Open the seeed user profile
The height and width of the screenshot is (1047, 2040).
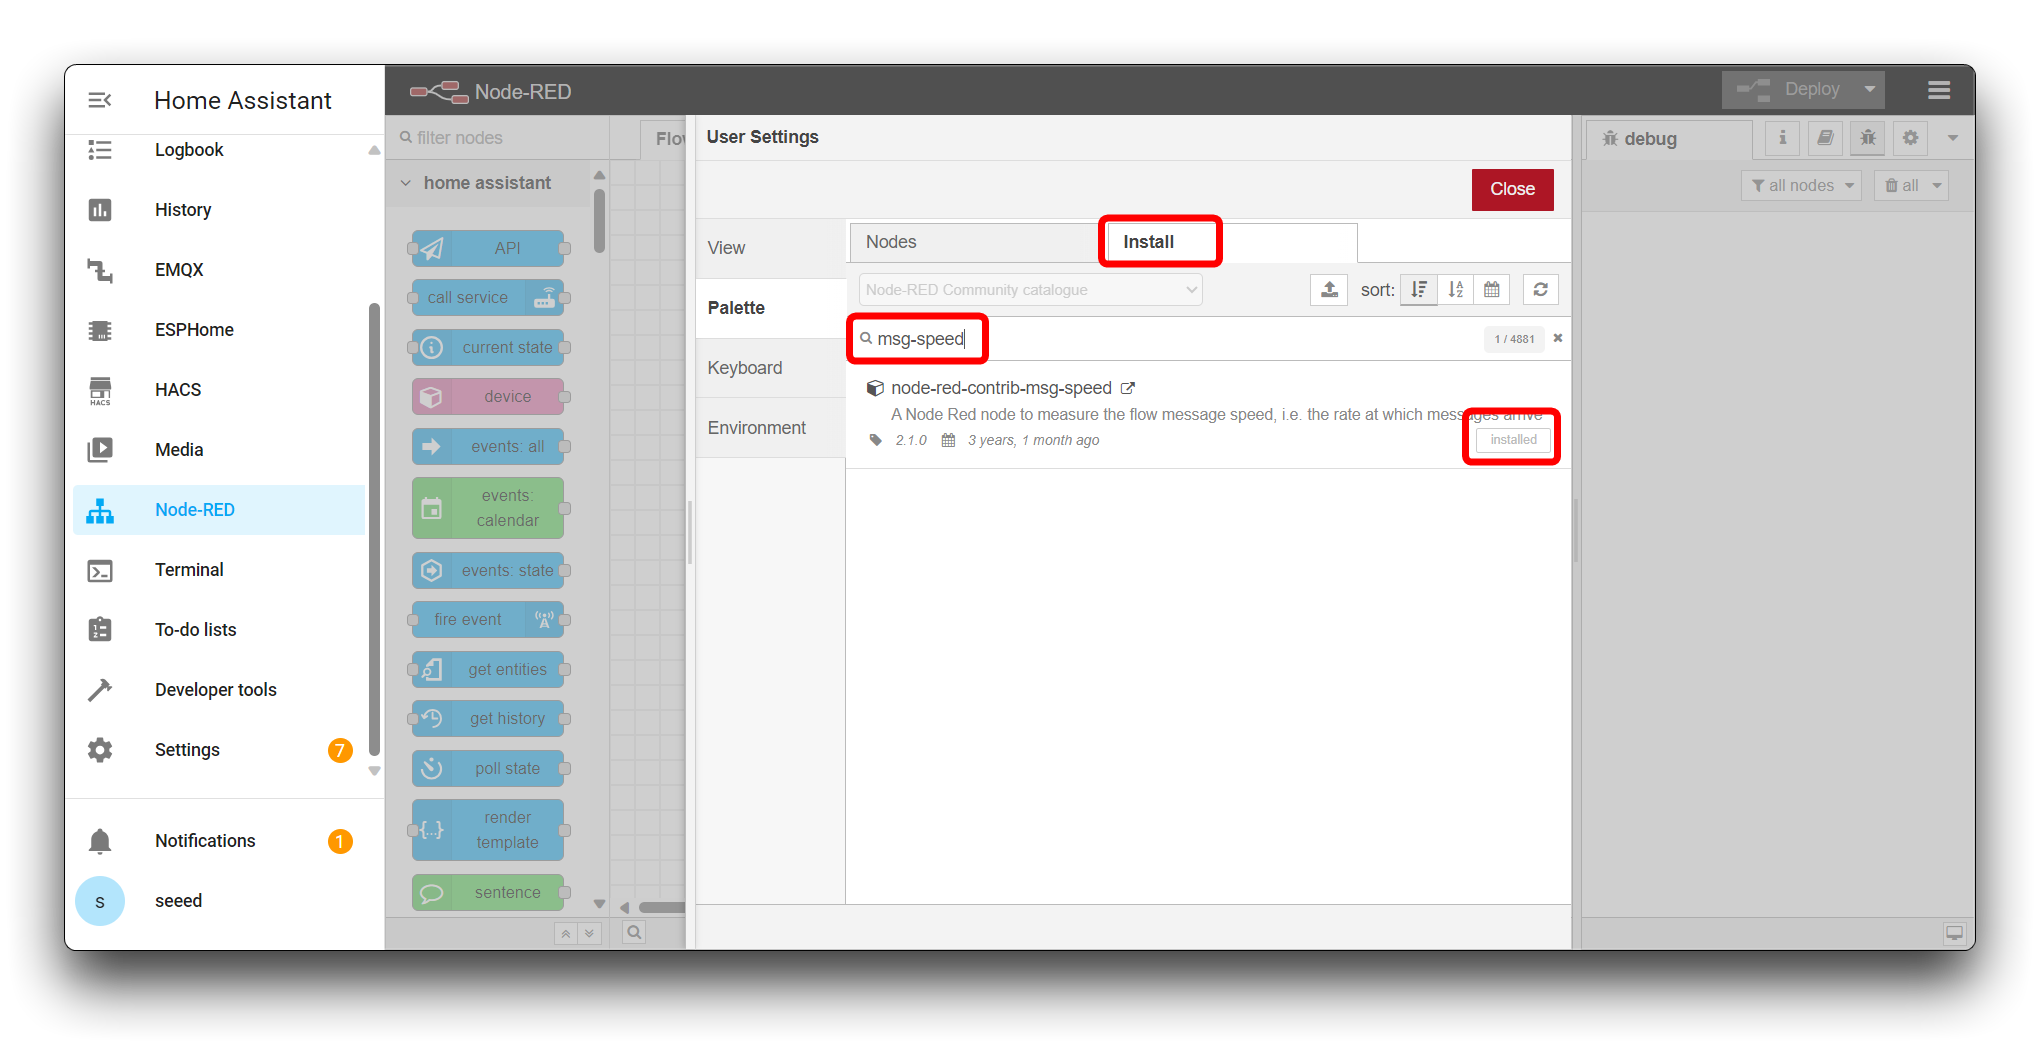219,901
